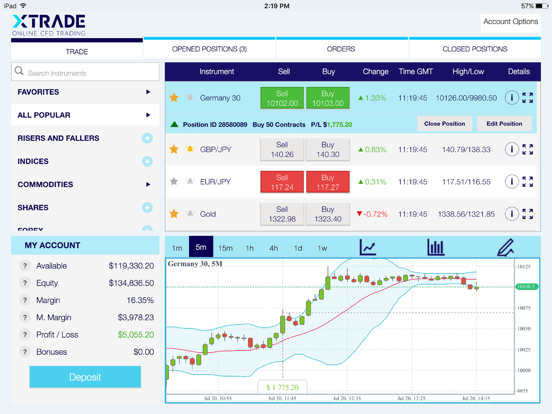Toggle favorite star for GBP/JPY

point(174,149)
